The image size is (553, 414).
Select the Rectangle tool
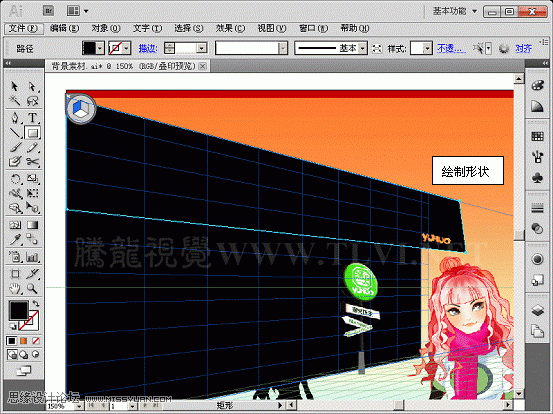(x=32, y=133)
